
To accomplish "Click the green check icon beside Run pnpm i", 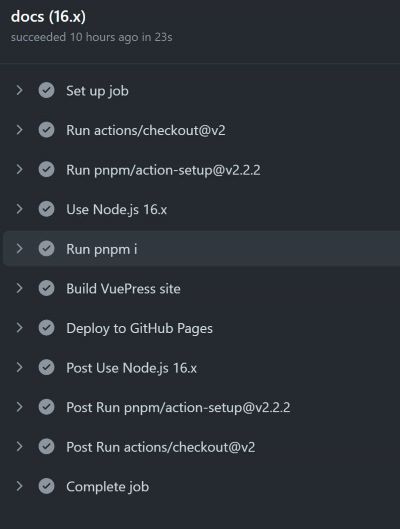I will 46,249.
